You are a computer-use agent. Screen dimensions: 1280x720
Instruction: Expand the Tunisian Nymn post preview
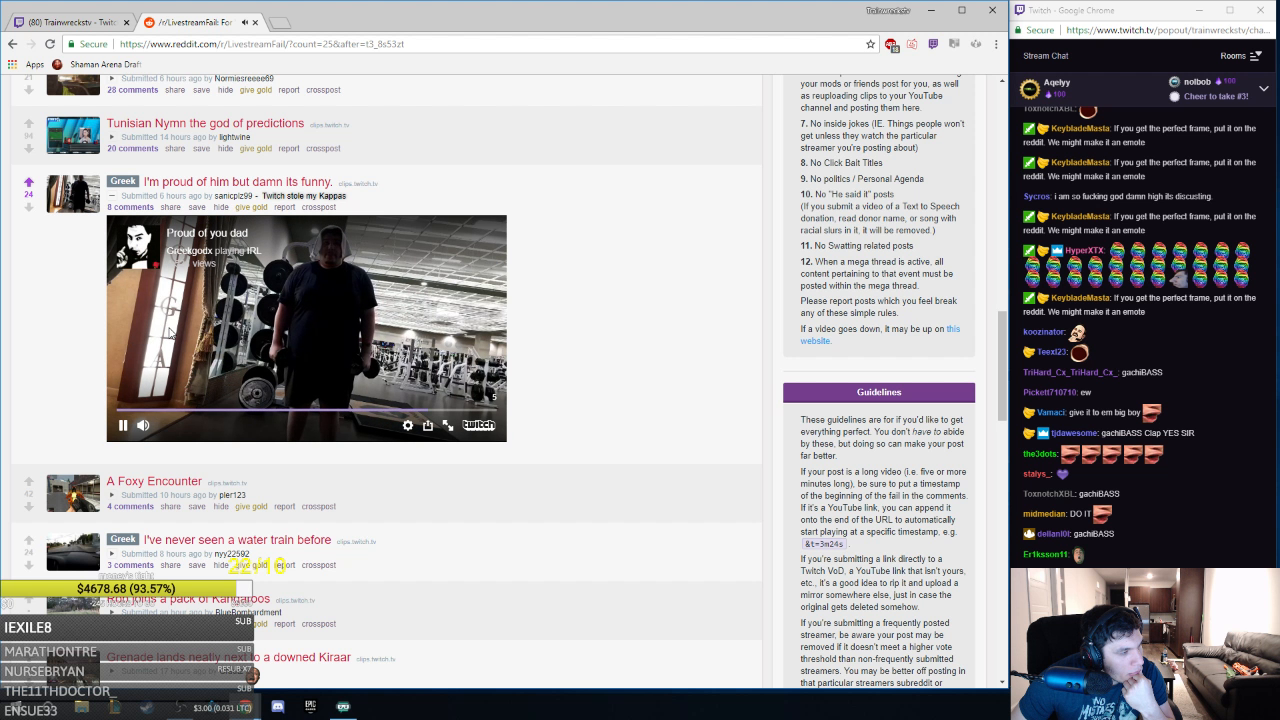(113, 137)
